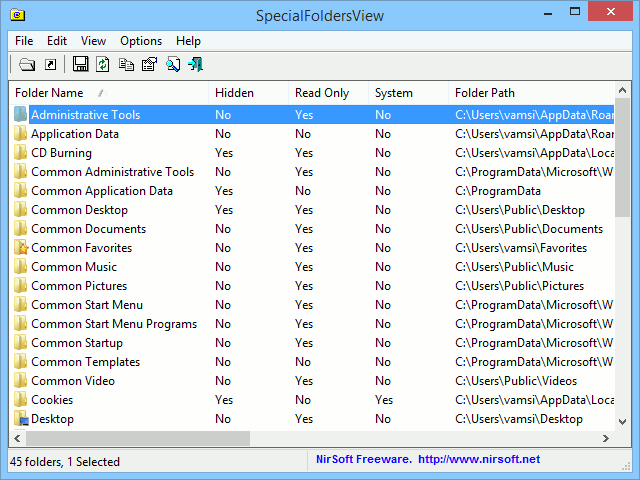Click the folder icon beside Common Start Menu Programs

(x=20, y=324)
